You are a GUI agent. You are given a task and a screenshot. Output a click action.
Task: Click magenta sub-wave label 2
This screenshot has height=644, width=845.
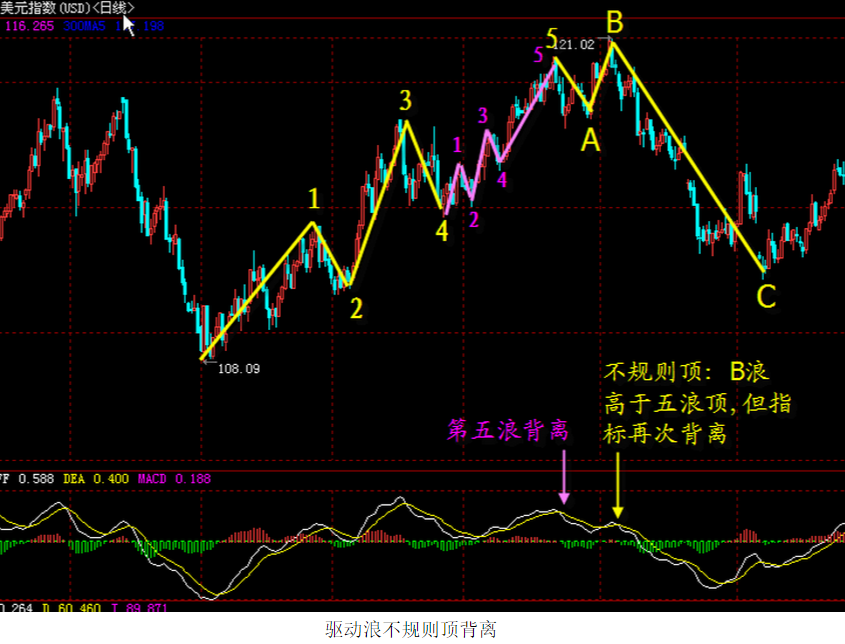click(474, 219)
